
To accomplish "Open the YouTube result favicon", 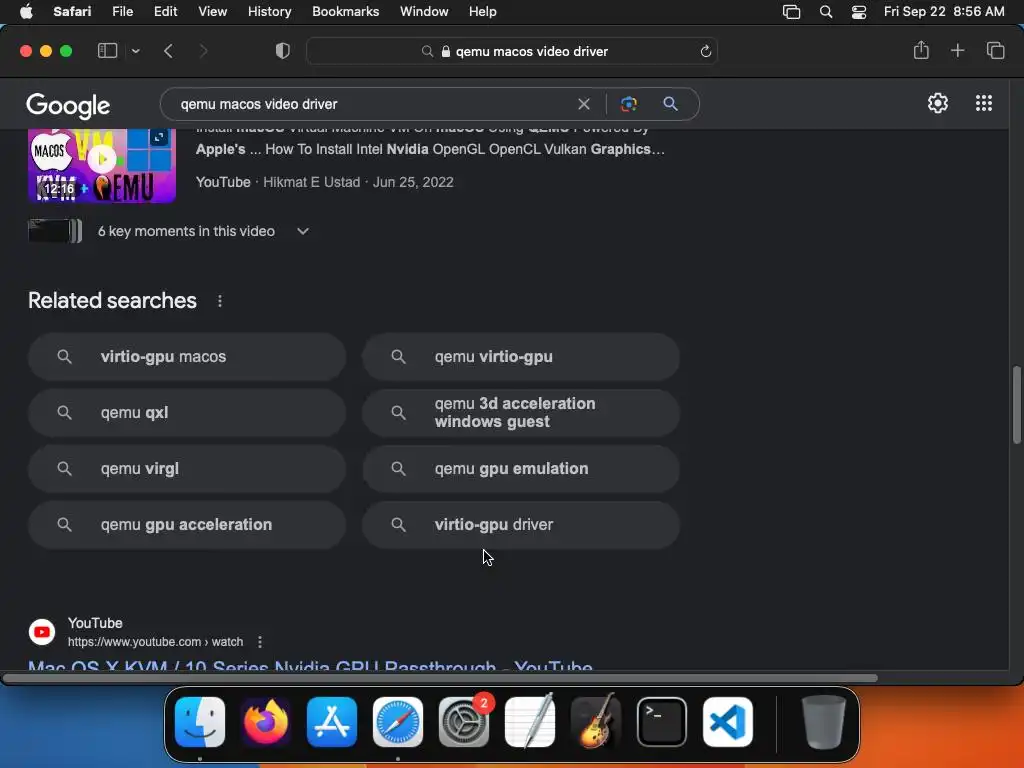I will [42, 632].
